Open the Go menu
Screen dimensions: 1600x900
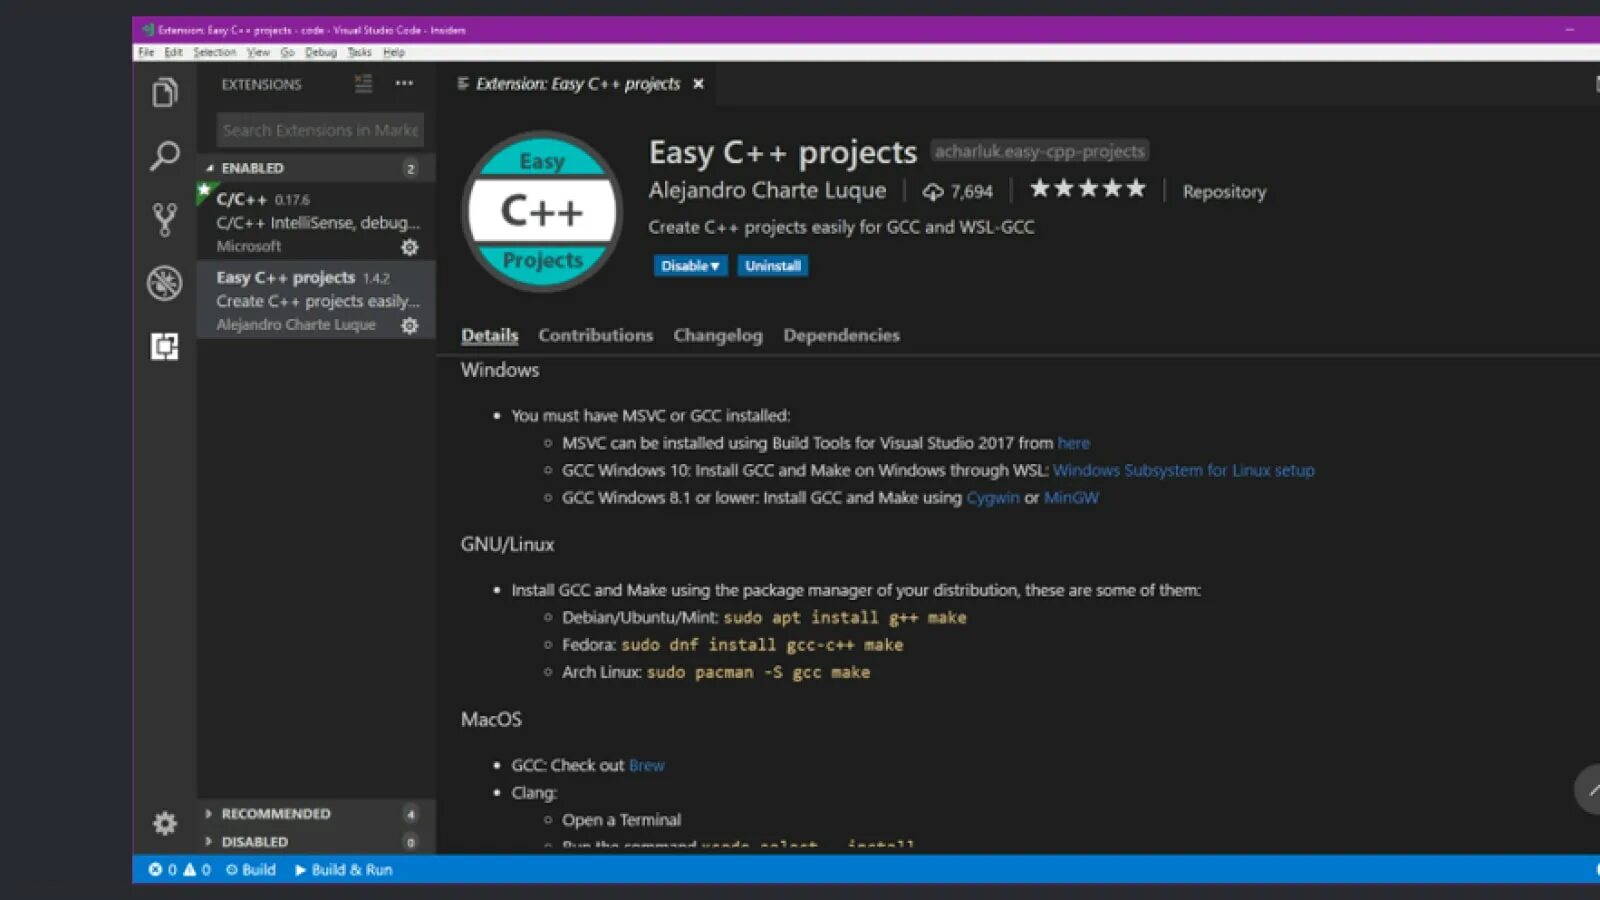tap(287, 52)
